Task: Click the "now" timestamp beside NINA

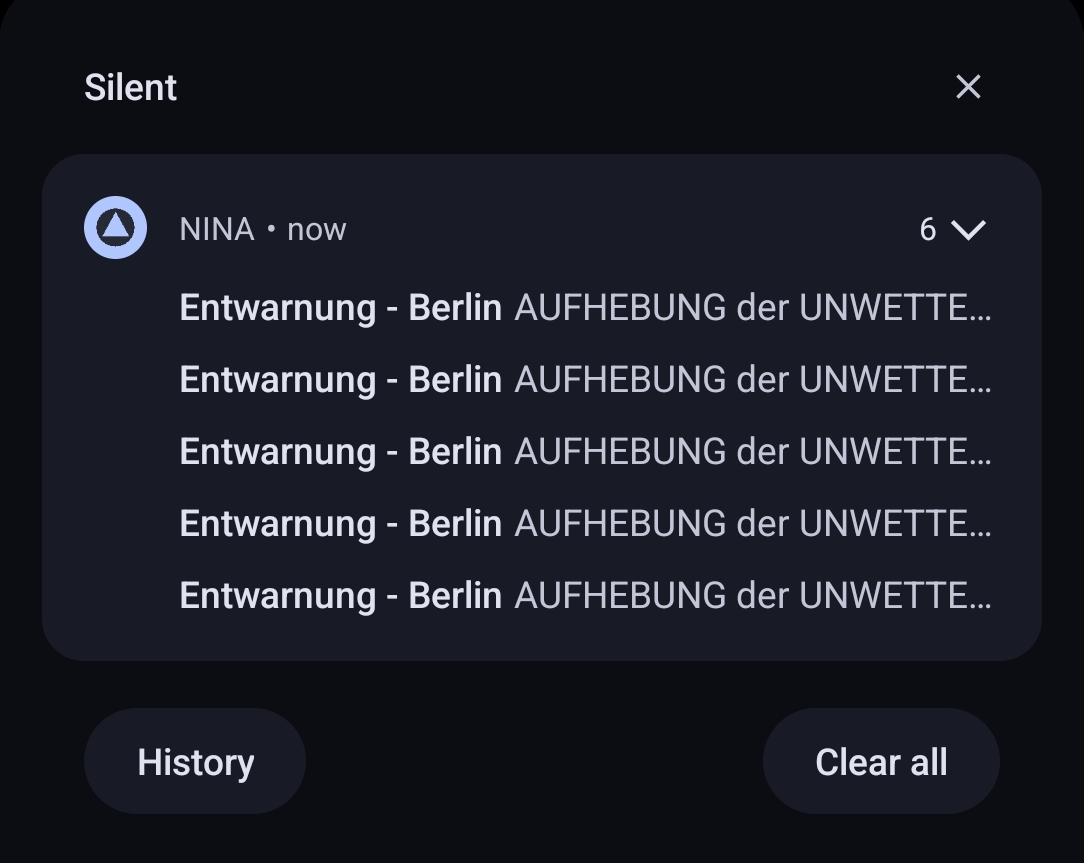Action: (x=317, y=229)
